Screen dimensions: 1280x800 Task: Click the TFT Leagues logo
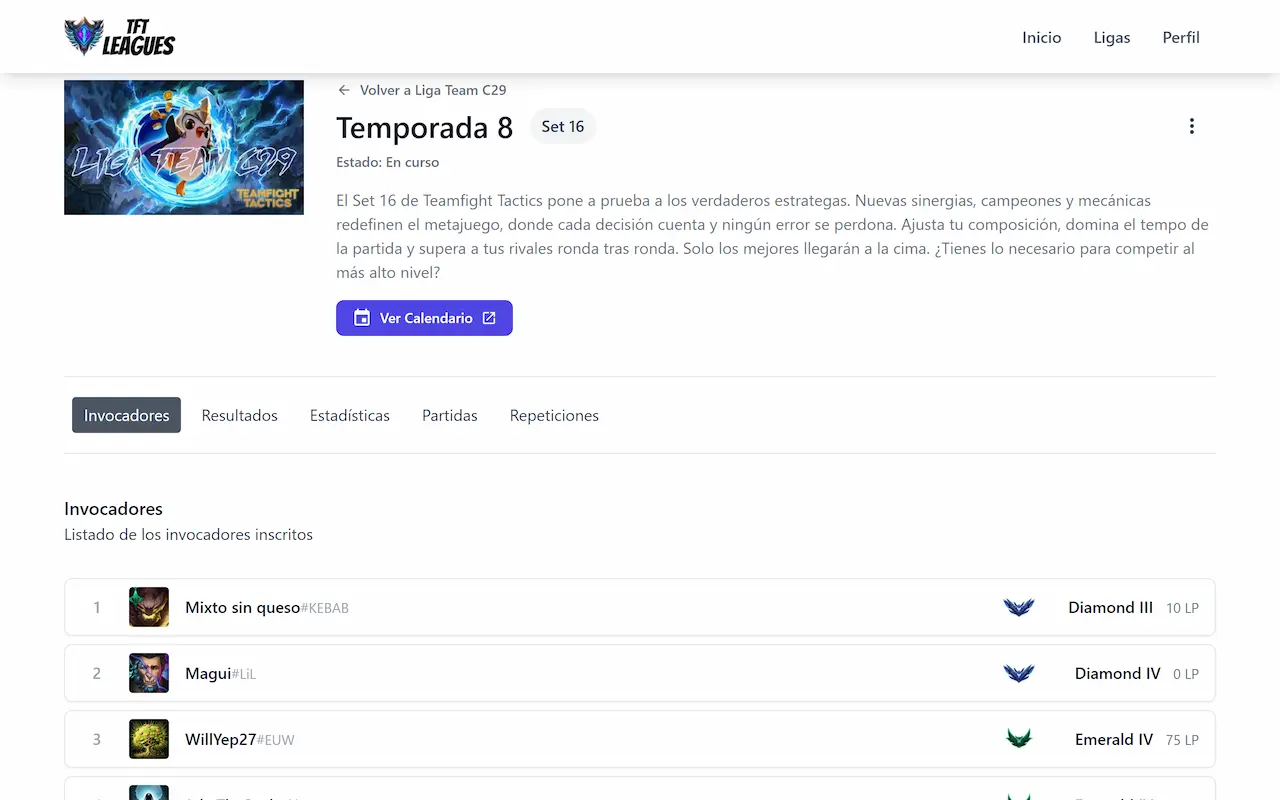120,37
